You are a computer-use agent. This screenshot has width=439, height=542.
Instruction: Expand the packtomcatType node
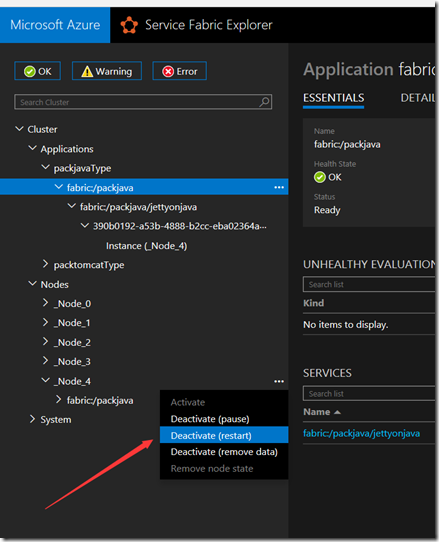click(45, 264)
